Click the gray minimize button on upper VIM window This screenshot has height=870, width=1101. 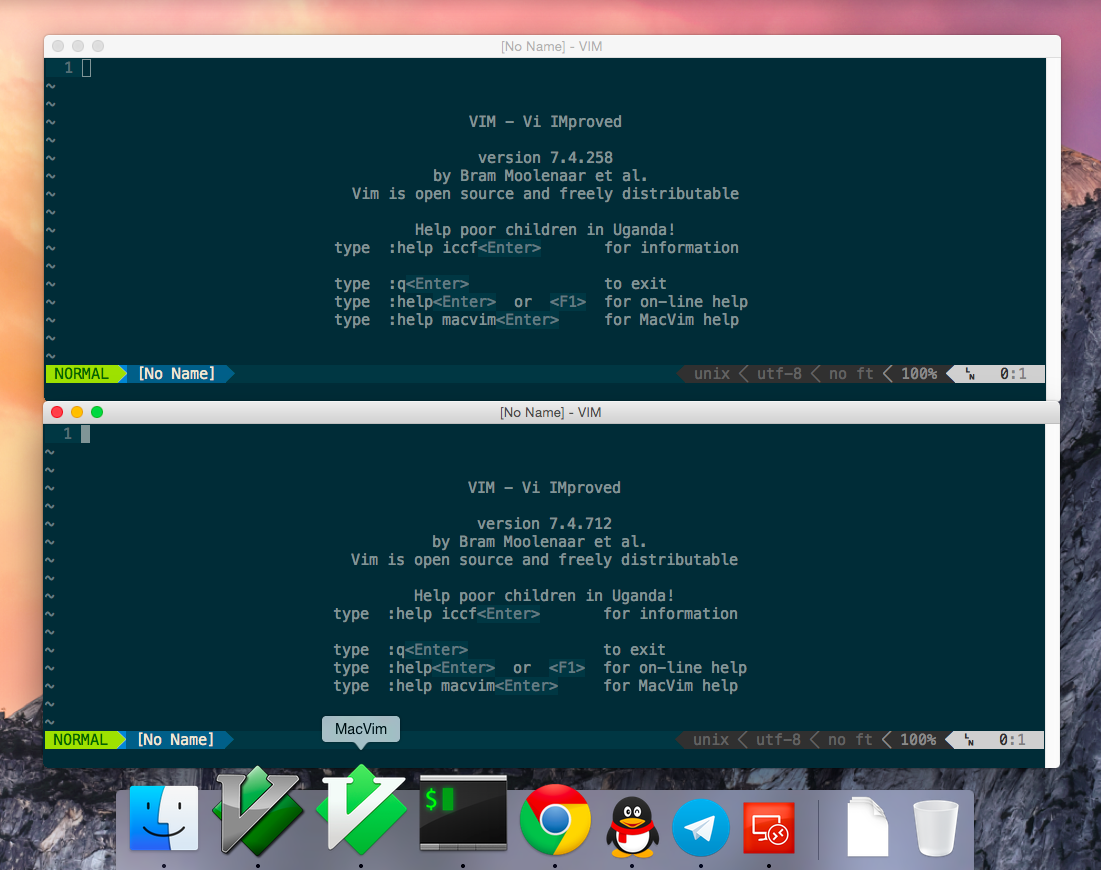[x=78, y=46]
